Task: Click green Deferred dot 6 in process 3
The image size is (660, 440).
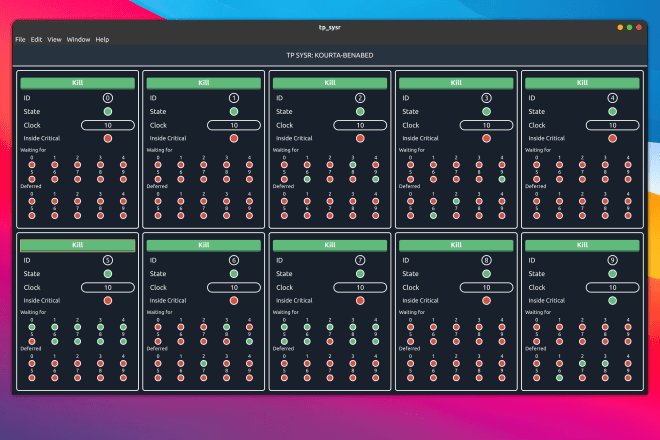Action: pyautogui.click(x=434, y=216)
